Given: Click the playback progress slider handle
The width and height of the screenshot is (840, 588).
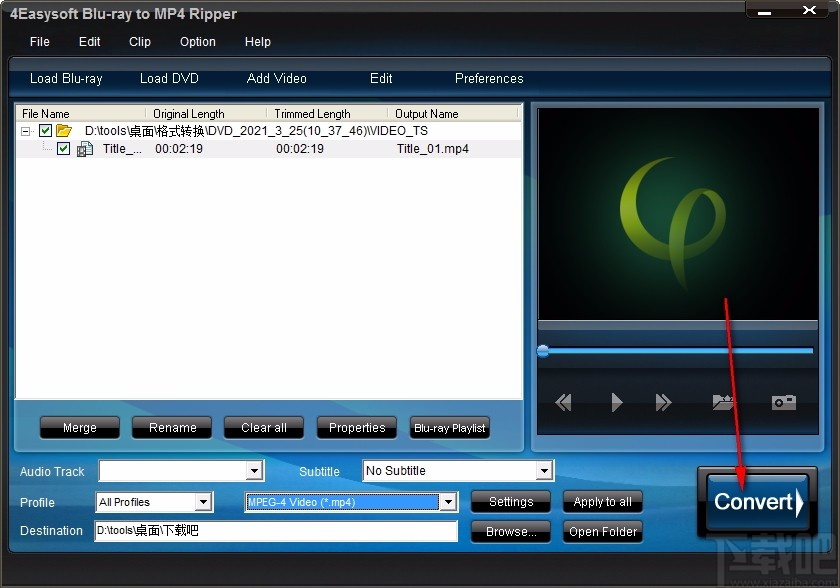Looking at the screenshot, I should (x=543, y=350).
